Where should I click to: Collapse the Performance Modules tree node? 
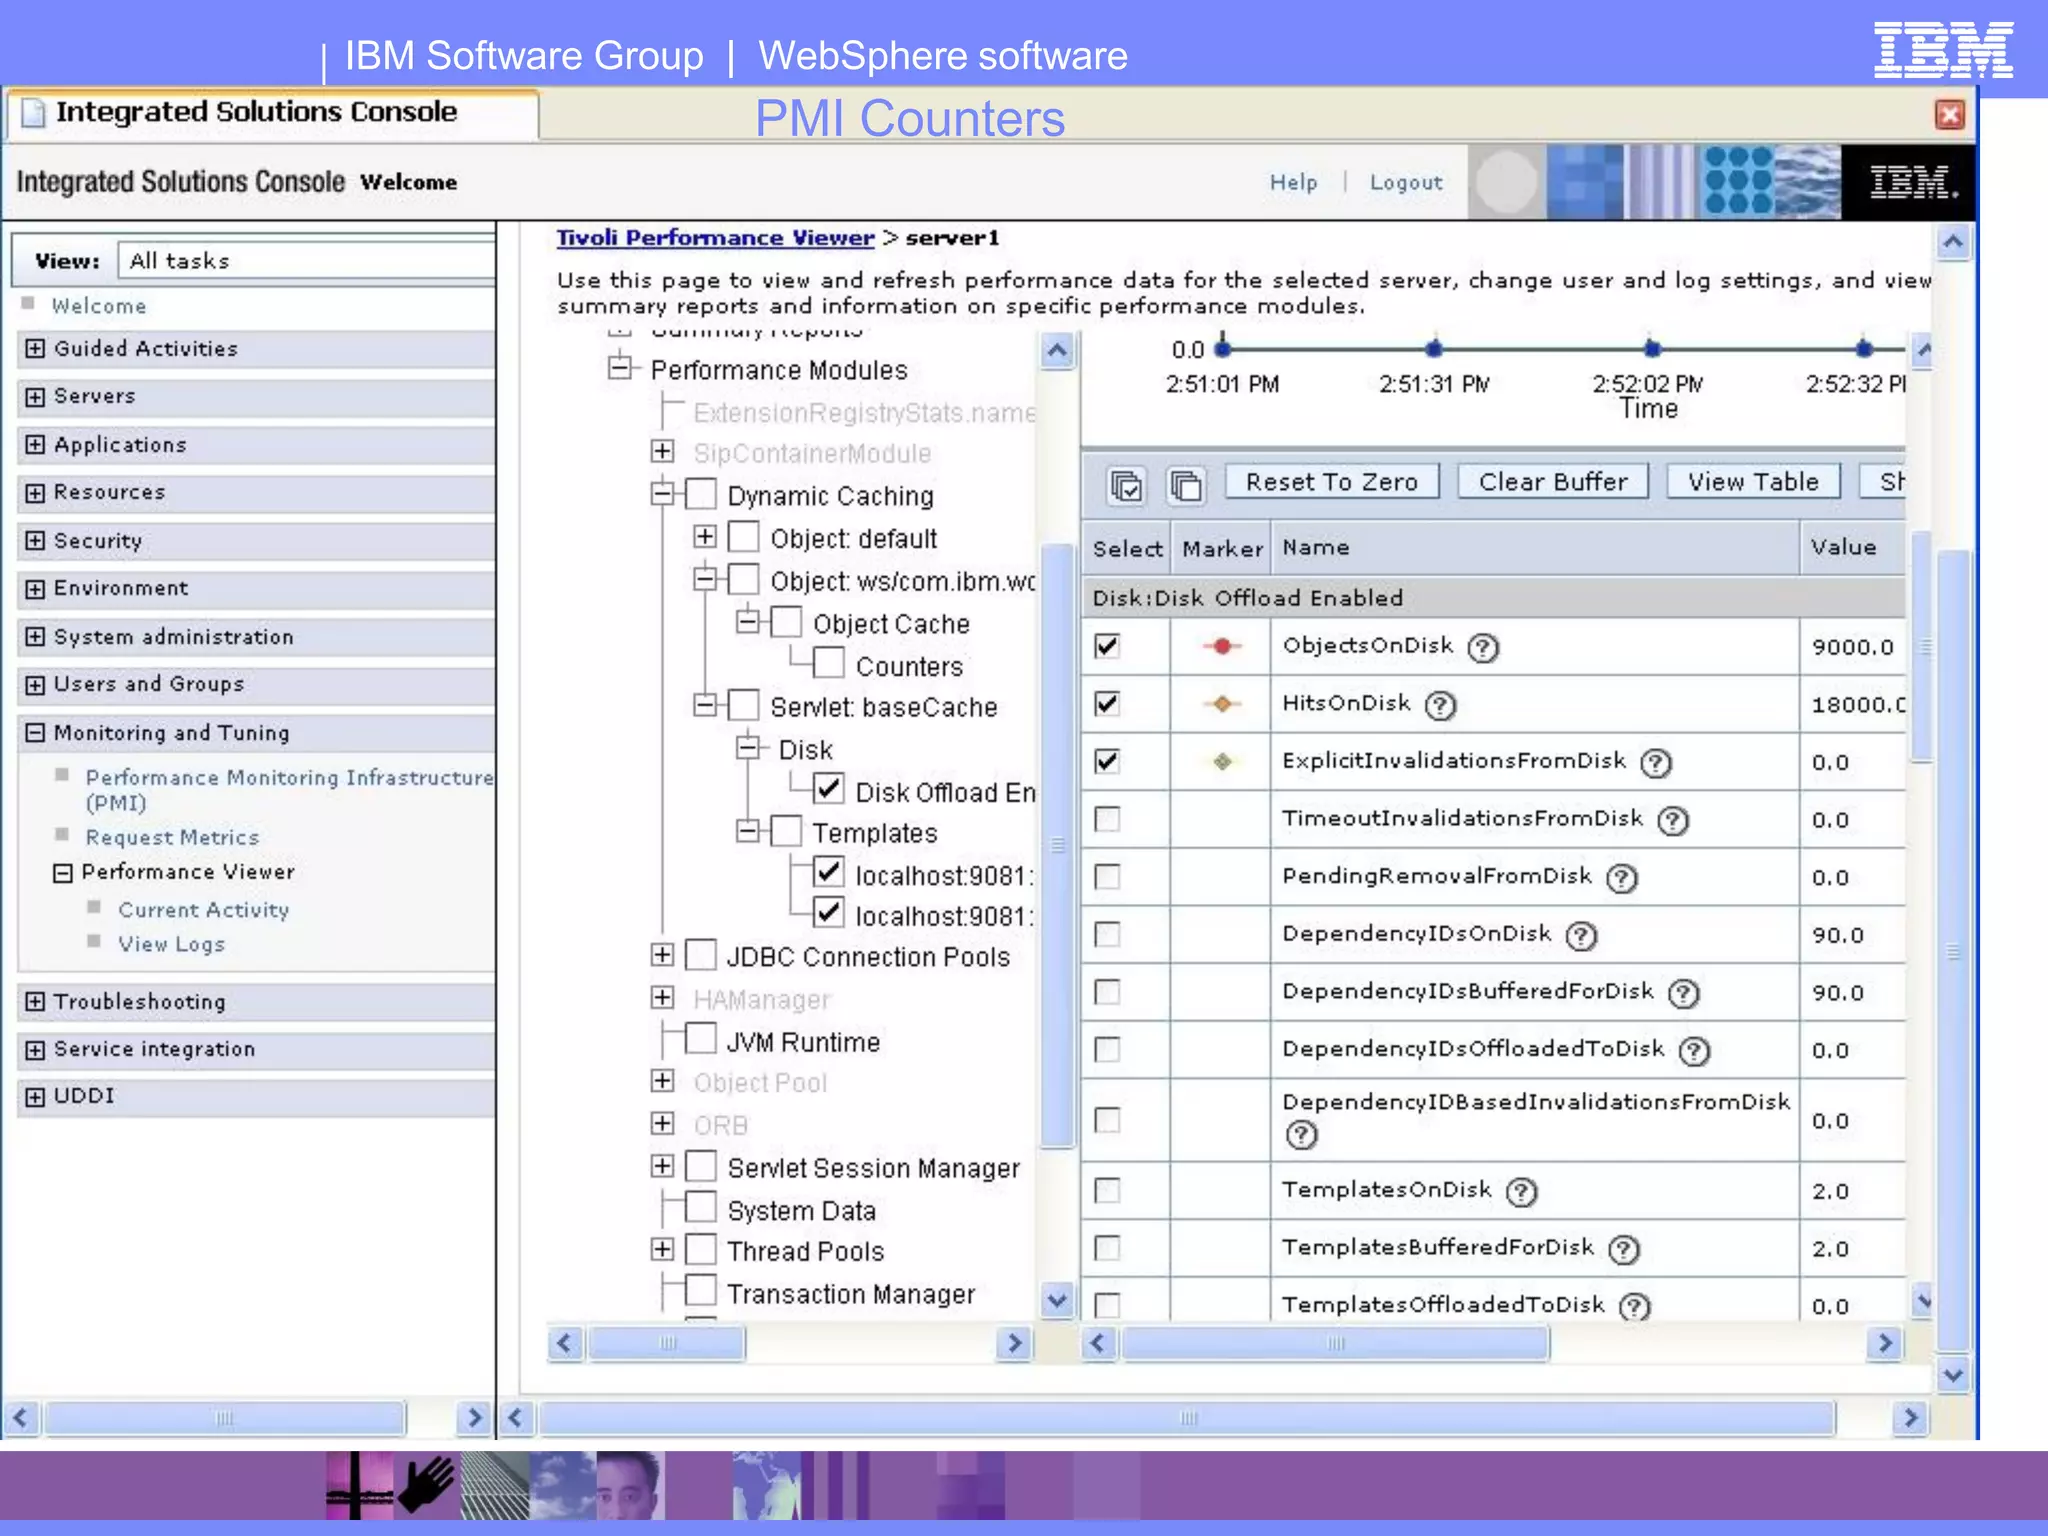tap(620, 367)
